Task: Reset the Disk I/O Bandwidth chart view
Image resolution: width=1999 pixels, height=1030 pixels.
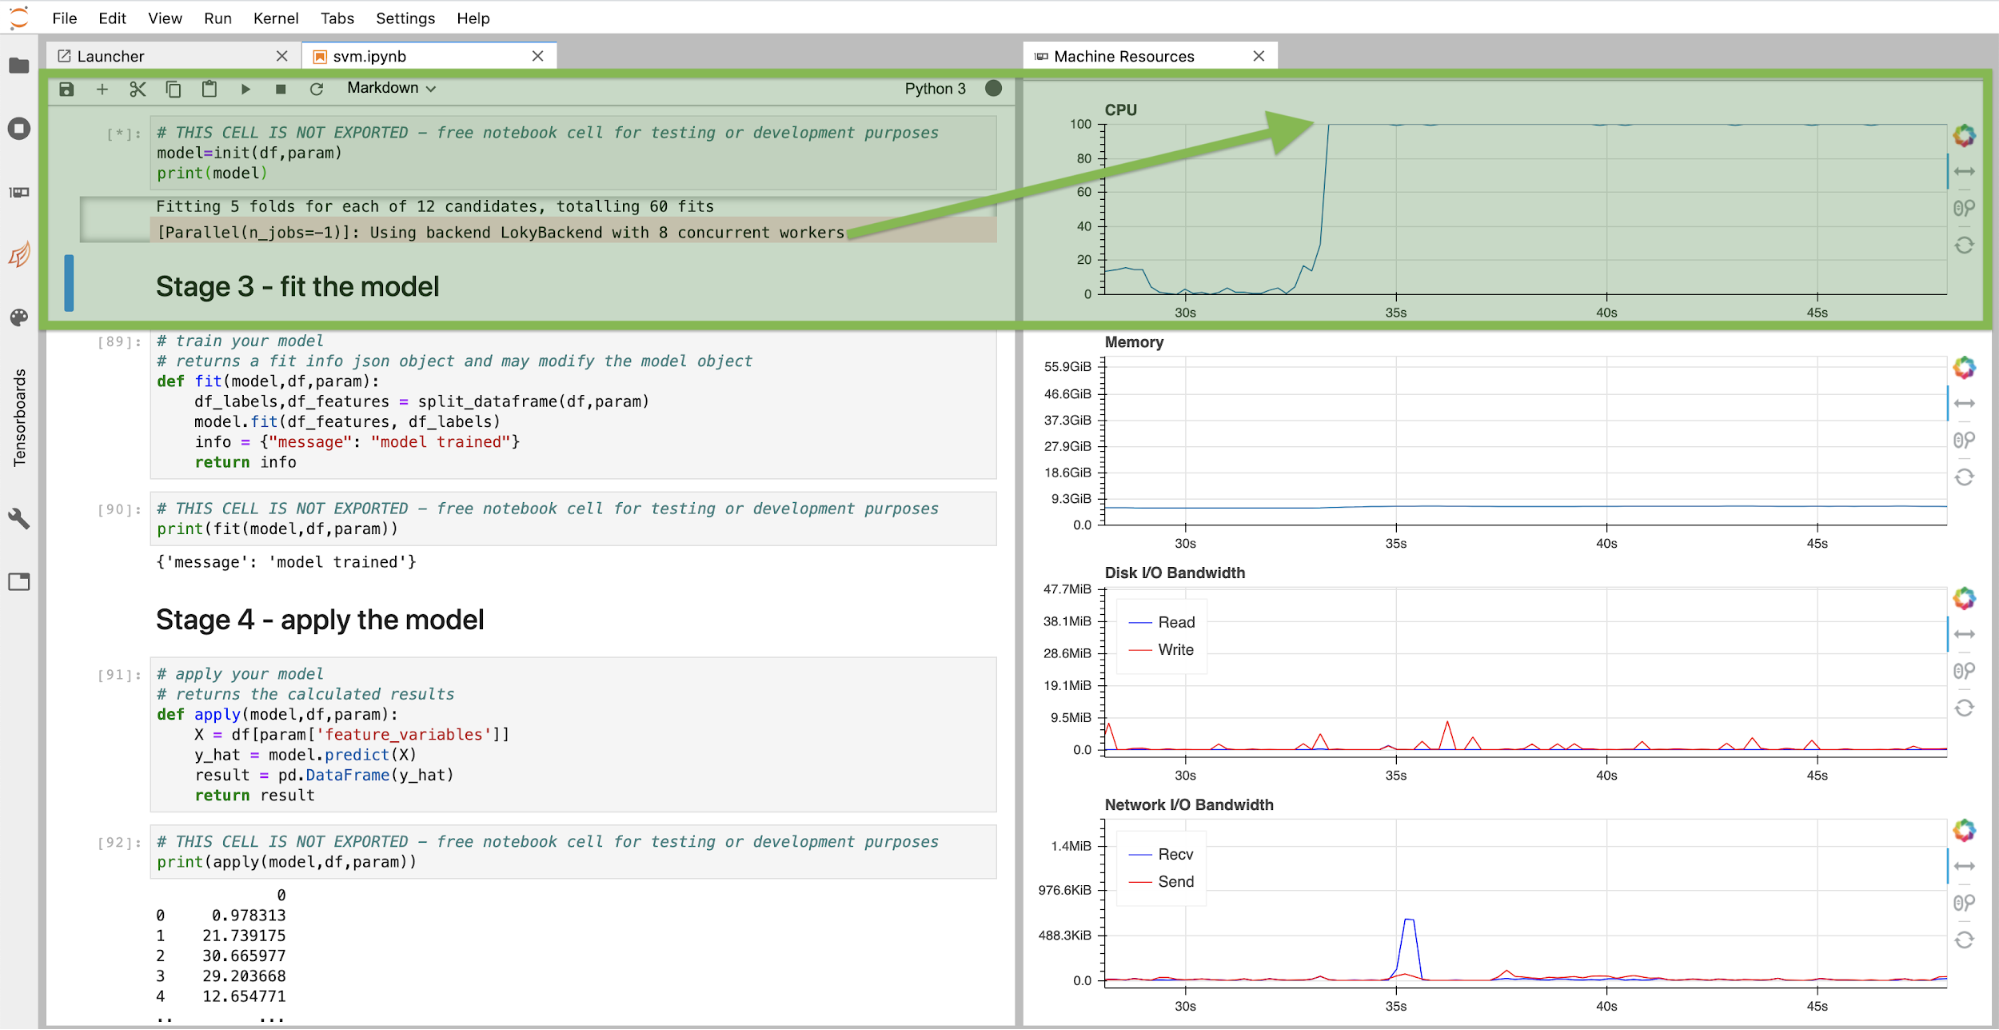Action: pyautogui.click(x=1964, y=708)
